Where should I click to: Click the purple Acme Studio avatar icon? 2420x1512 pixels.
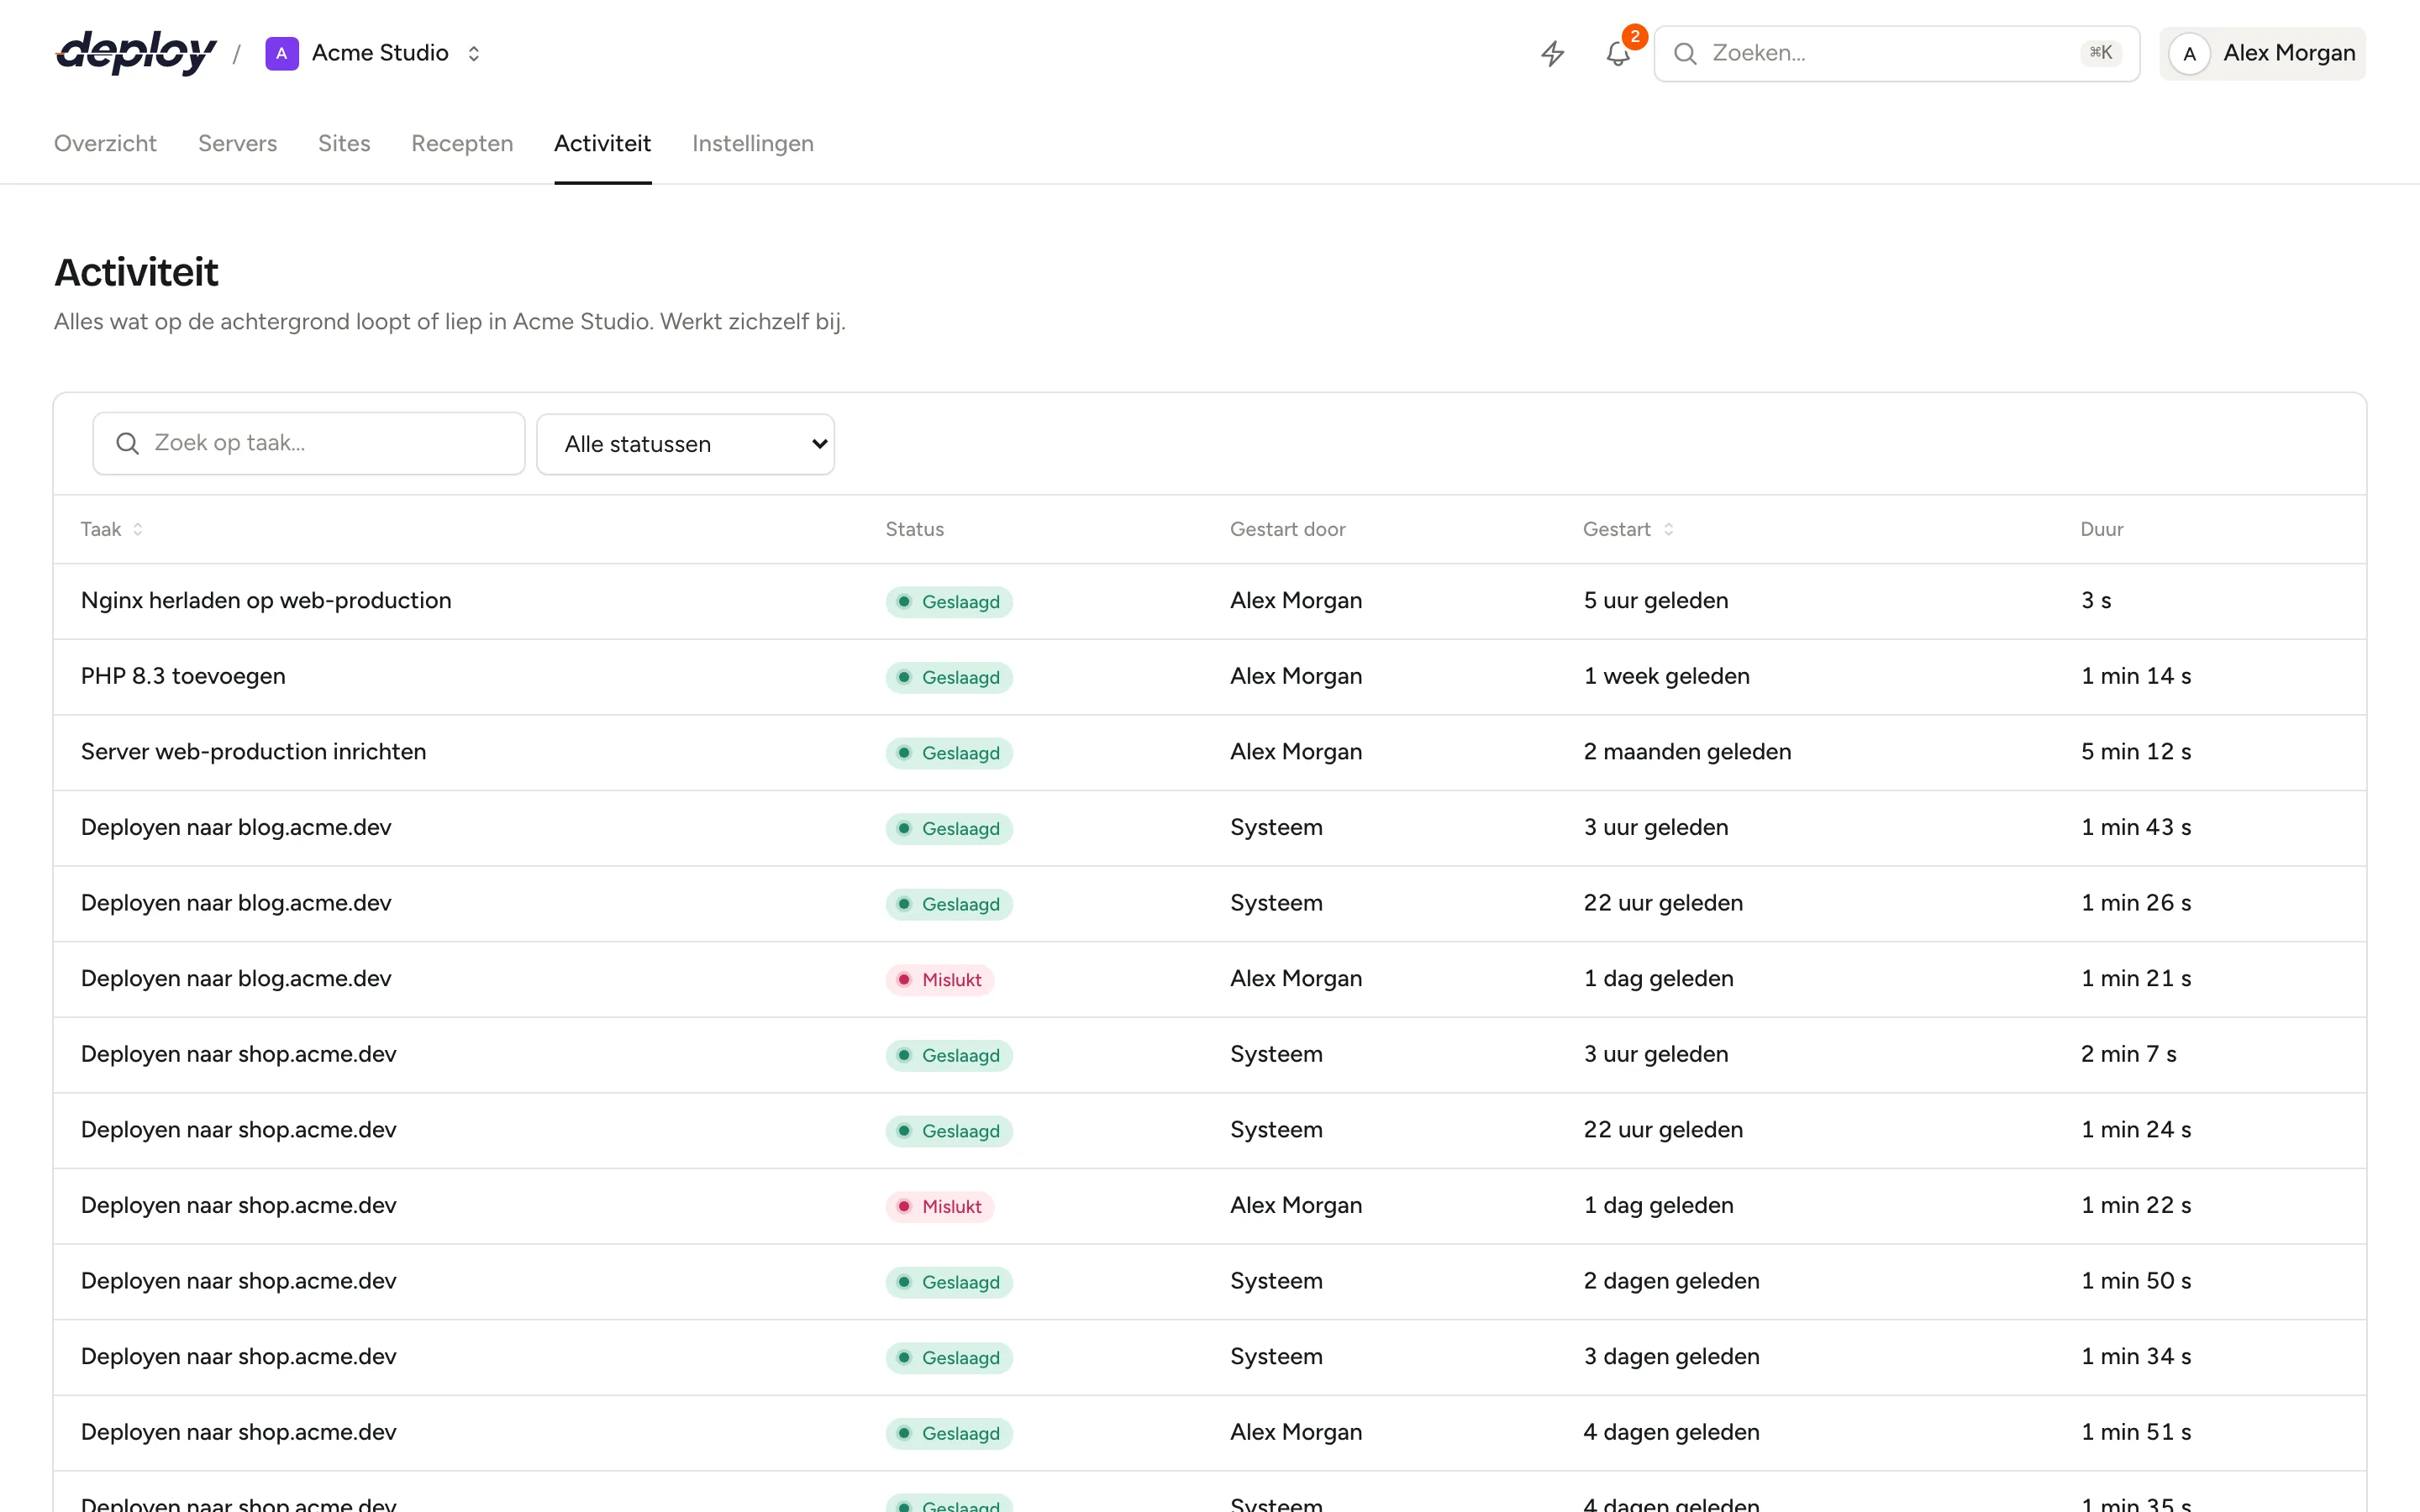282,53
